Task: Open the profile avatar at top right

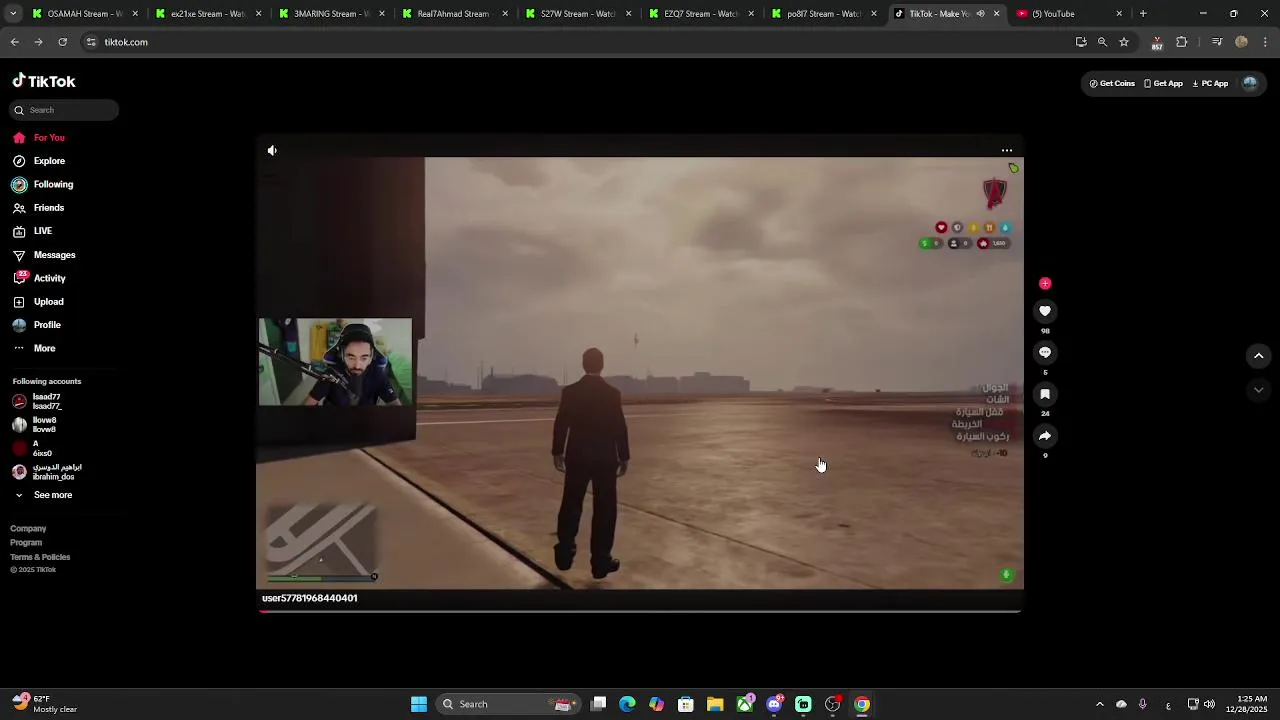Action: tap(1249, 83)
